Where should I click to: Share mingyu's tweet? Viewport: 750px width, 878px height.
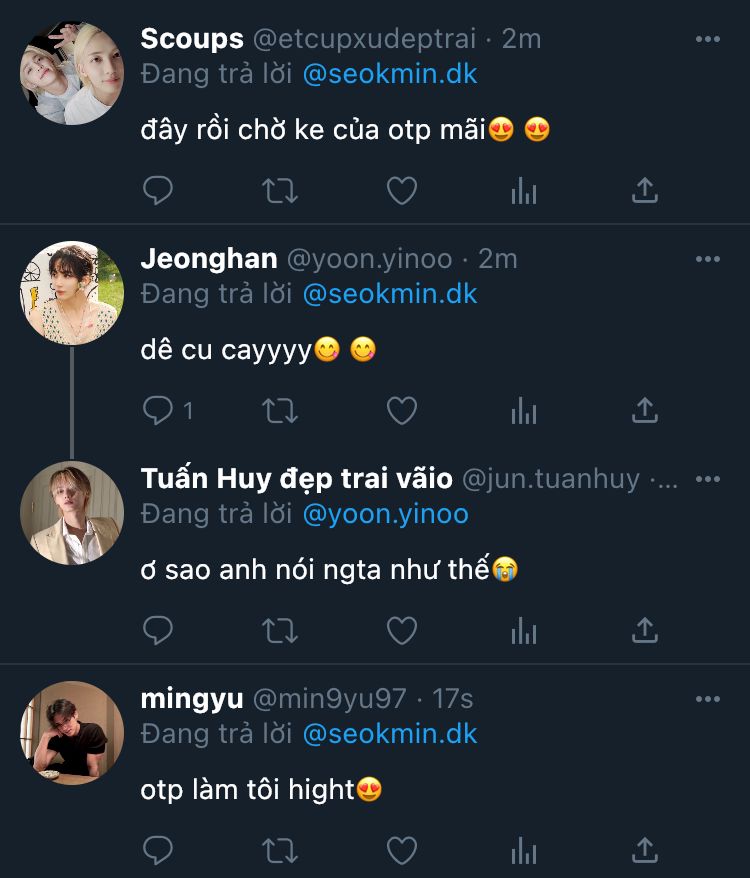pyautogui.click(x=646, y=851)
